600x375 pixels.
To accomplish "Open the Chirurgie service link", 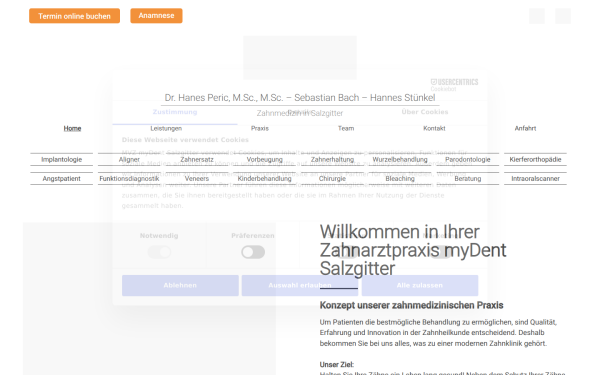I will [333, 179].
